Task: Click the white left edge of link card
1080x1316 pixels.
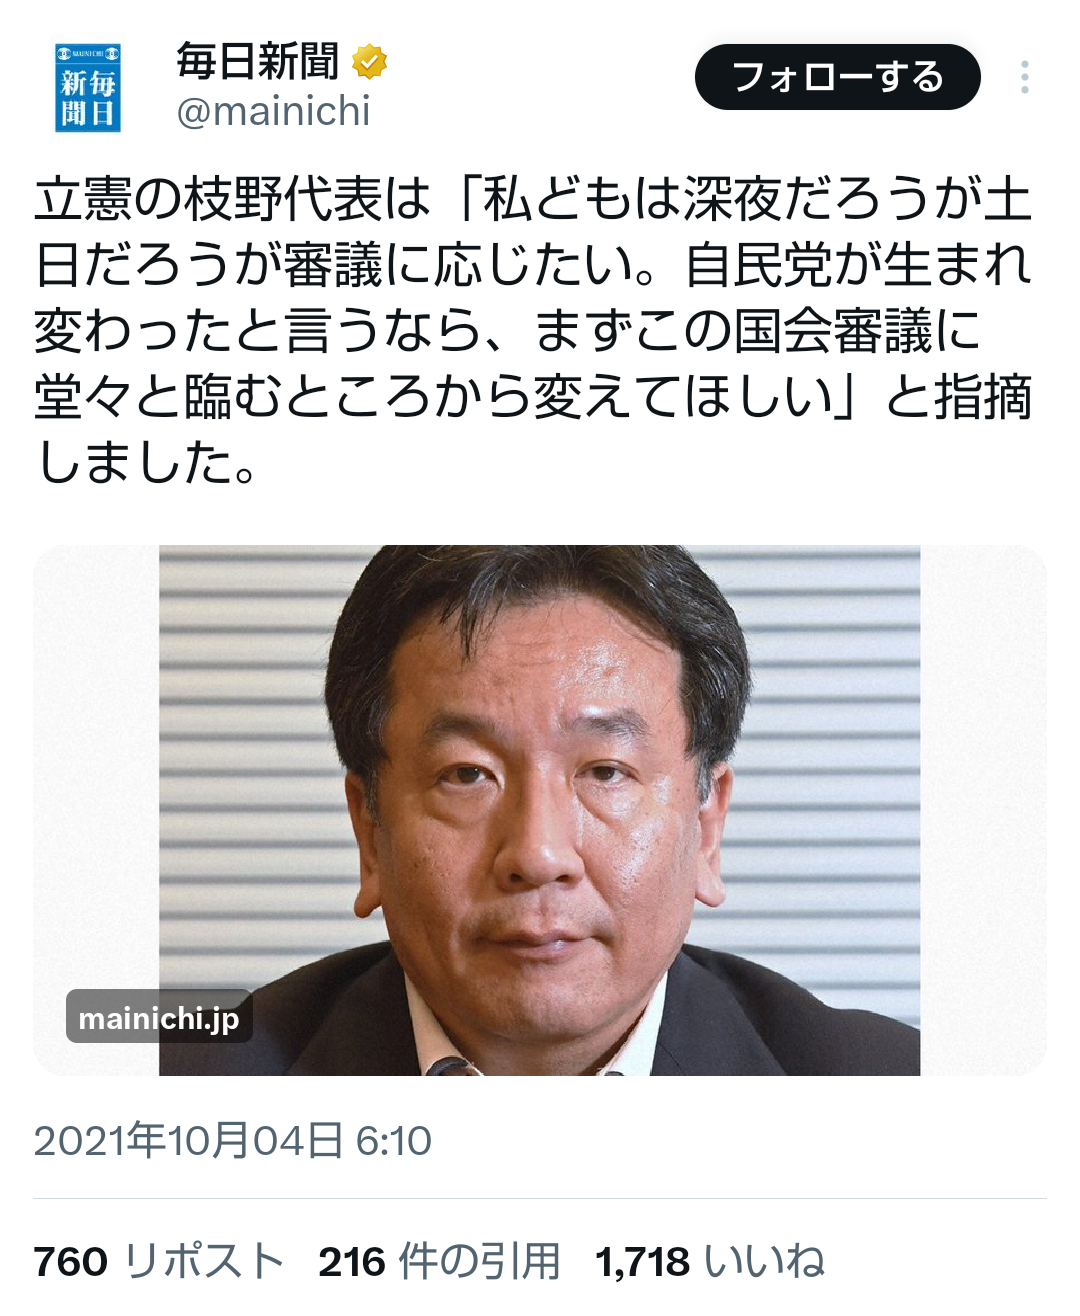Action: [96, 810]
